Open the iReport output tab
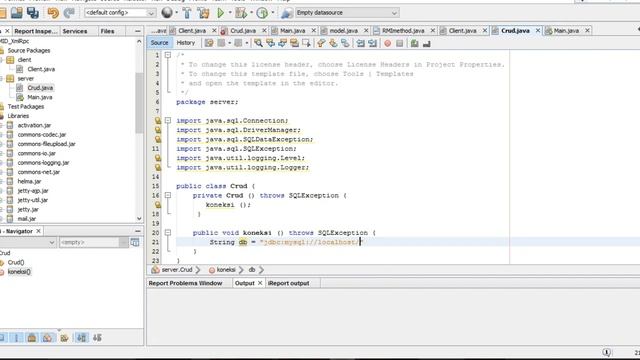The image size is (640, 360). 288,283
